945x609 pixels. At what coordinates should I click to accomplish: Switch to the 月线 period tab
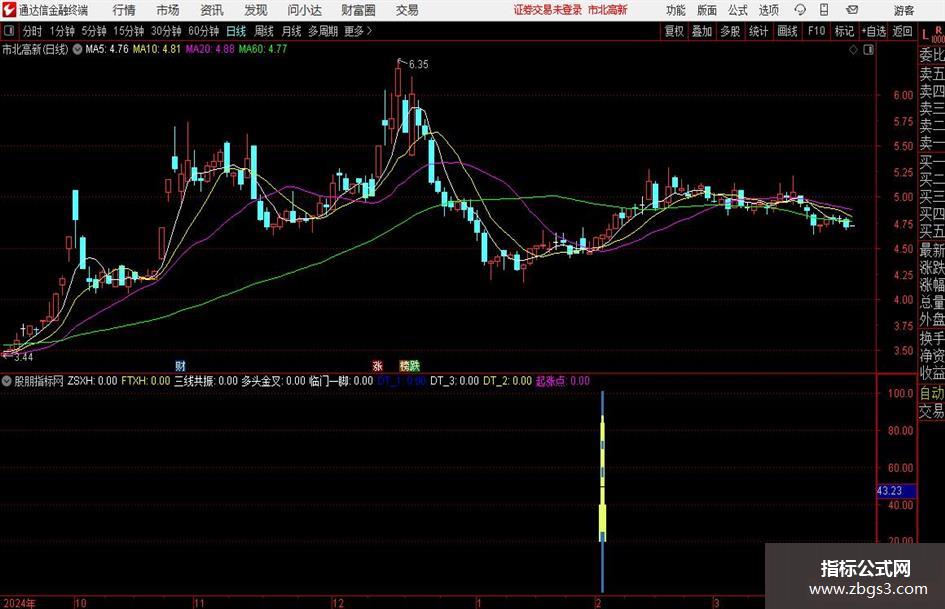(291, 31)
